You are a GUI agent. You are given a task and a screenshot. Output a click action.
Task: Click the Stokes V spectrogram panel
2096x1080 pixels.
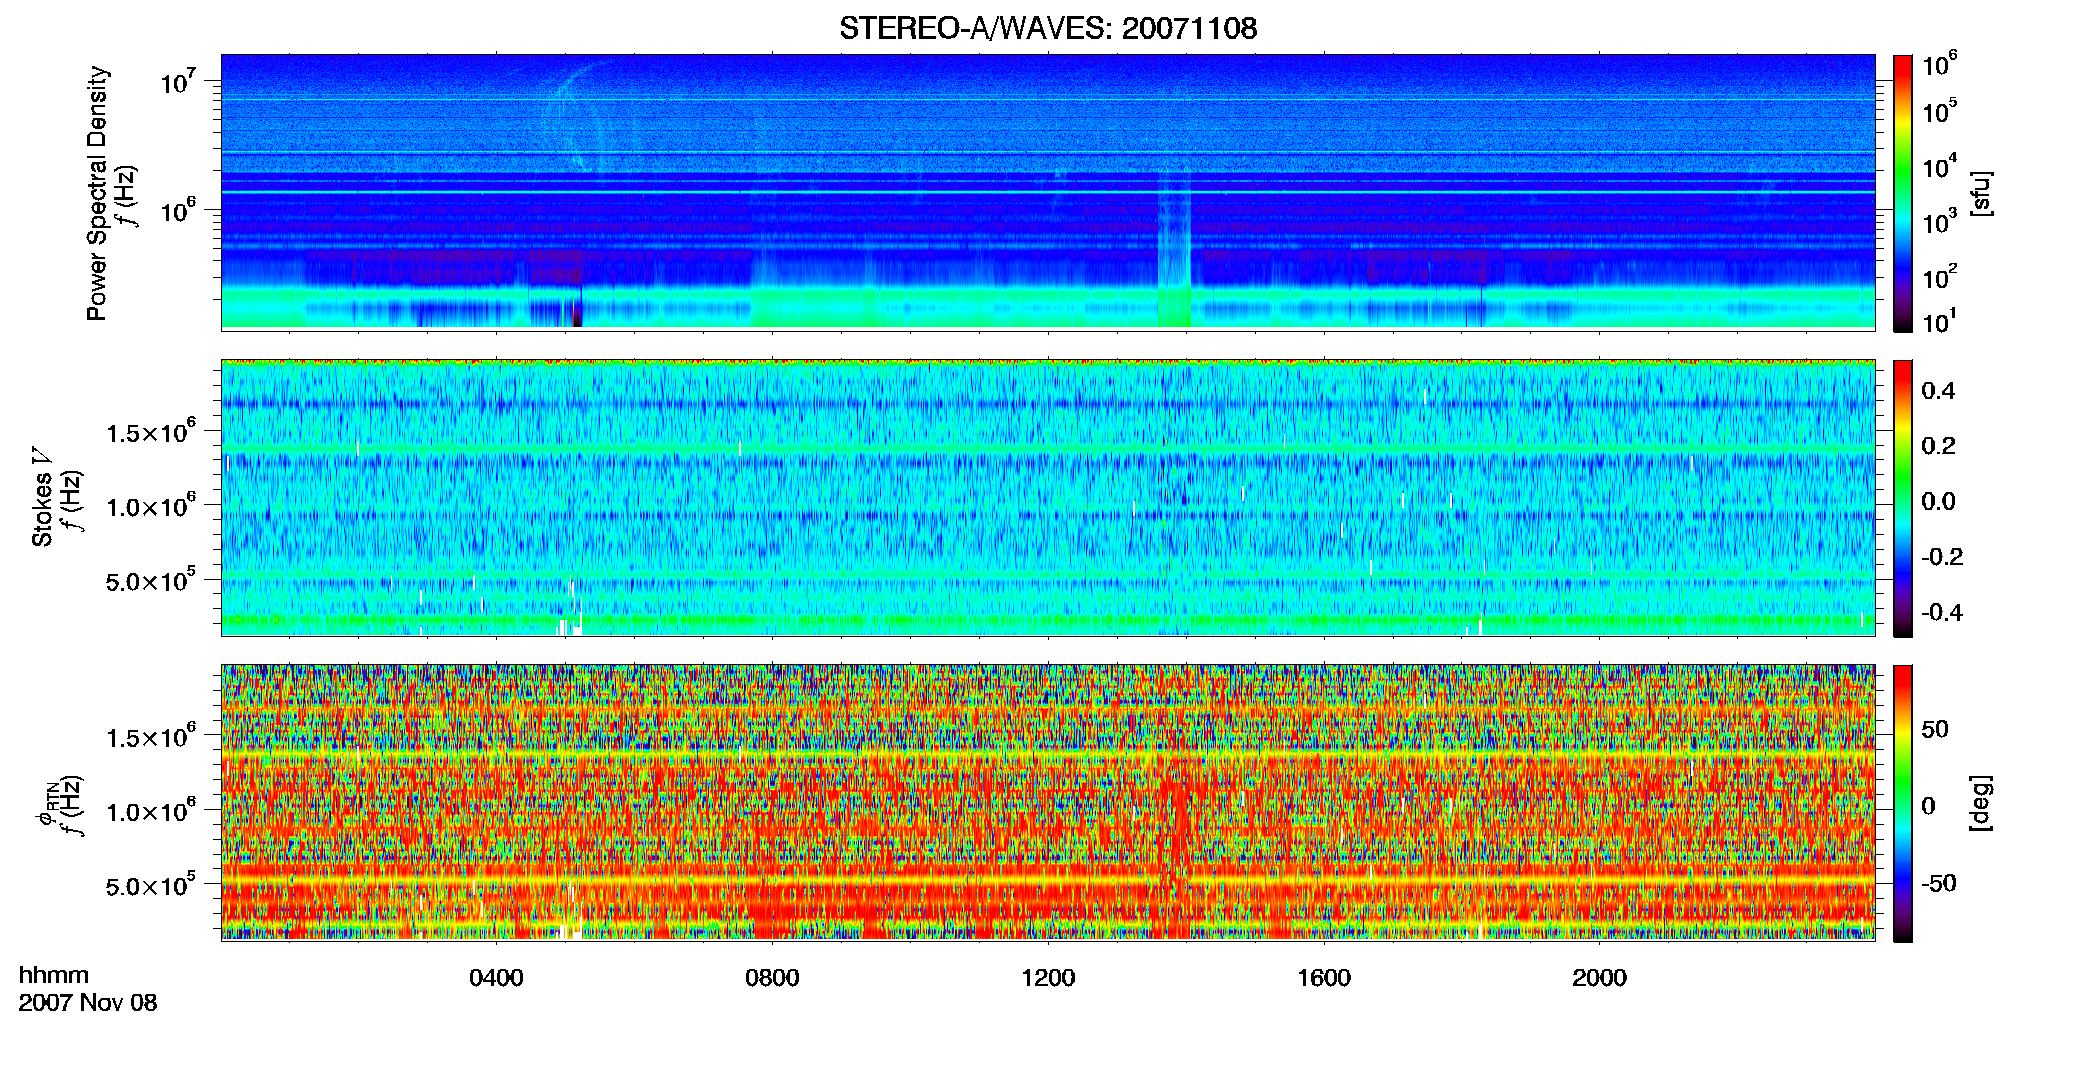pos(1048,498)
